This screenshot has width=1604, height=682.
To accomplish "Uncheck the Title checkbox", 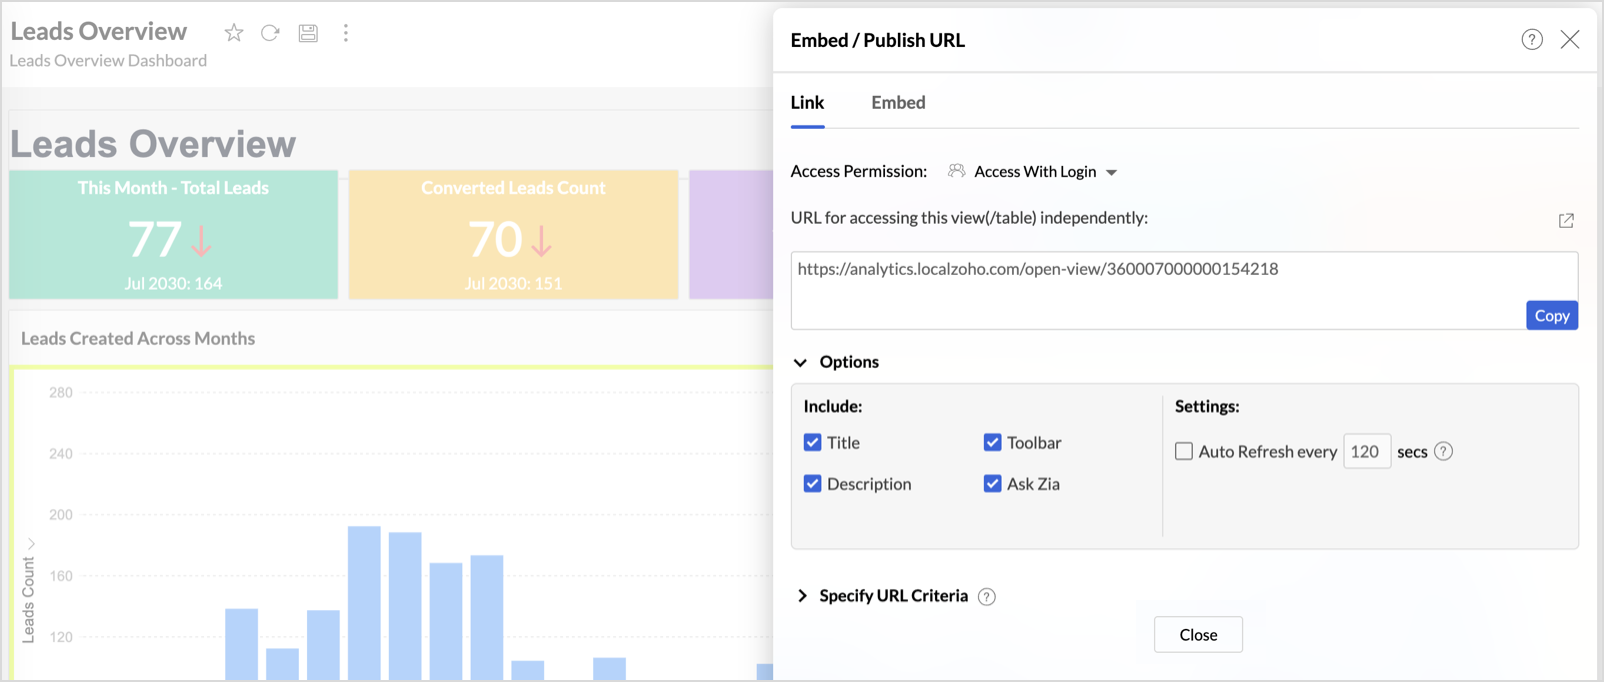I will 813,443.
